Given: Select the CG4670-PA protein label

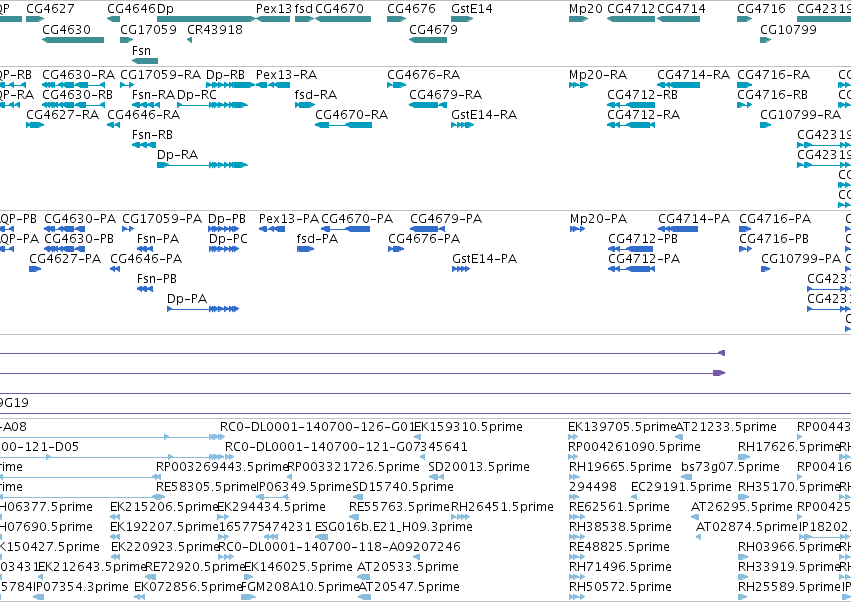Looking at the screenshot, I should tap(357, 219).
